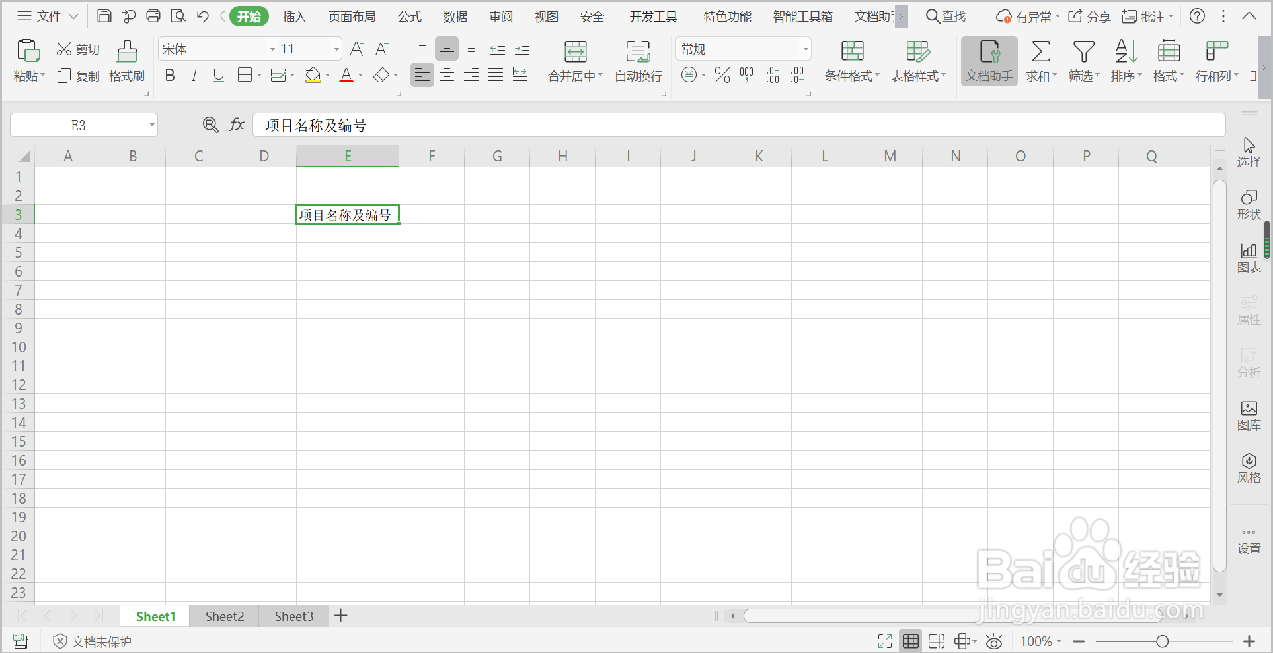
Task: Open the number format dropdown (常规)
Action: (x=806, y=49)
